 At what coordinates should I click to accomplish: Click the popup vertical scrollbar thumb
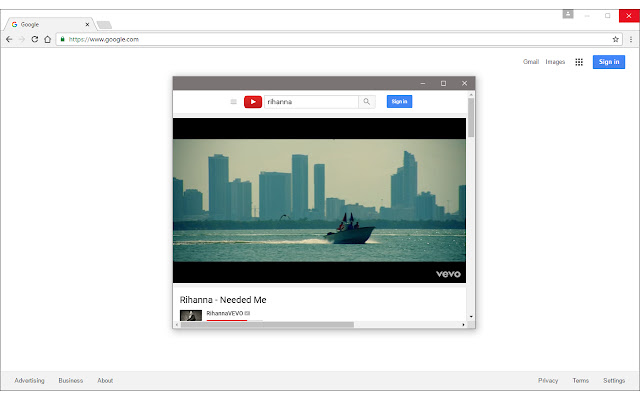point(471,117)
